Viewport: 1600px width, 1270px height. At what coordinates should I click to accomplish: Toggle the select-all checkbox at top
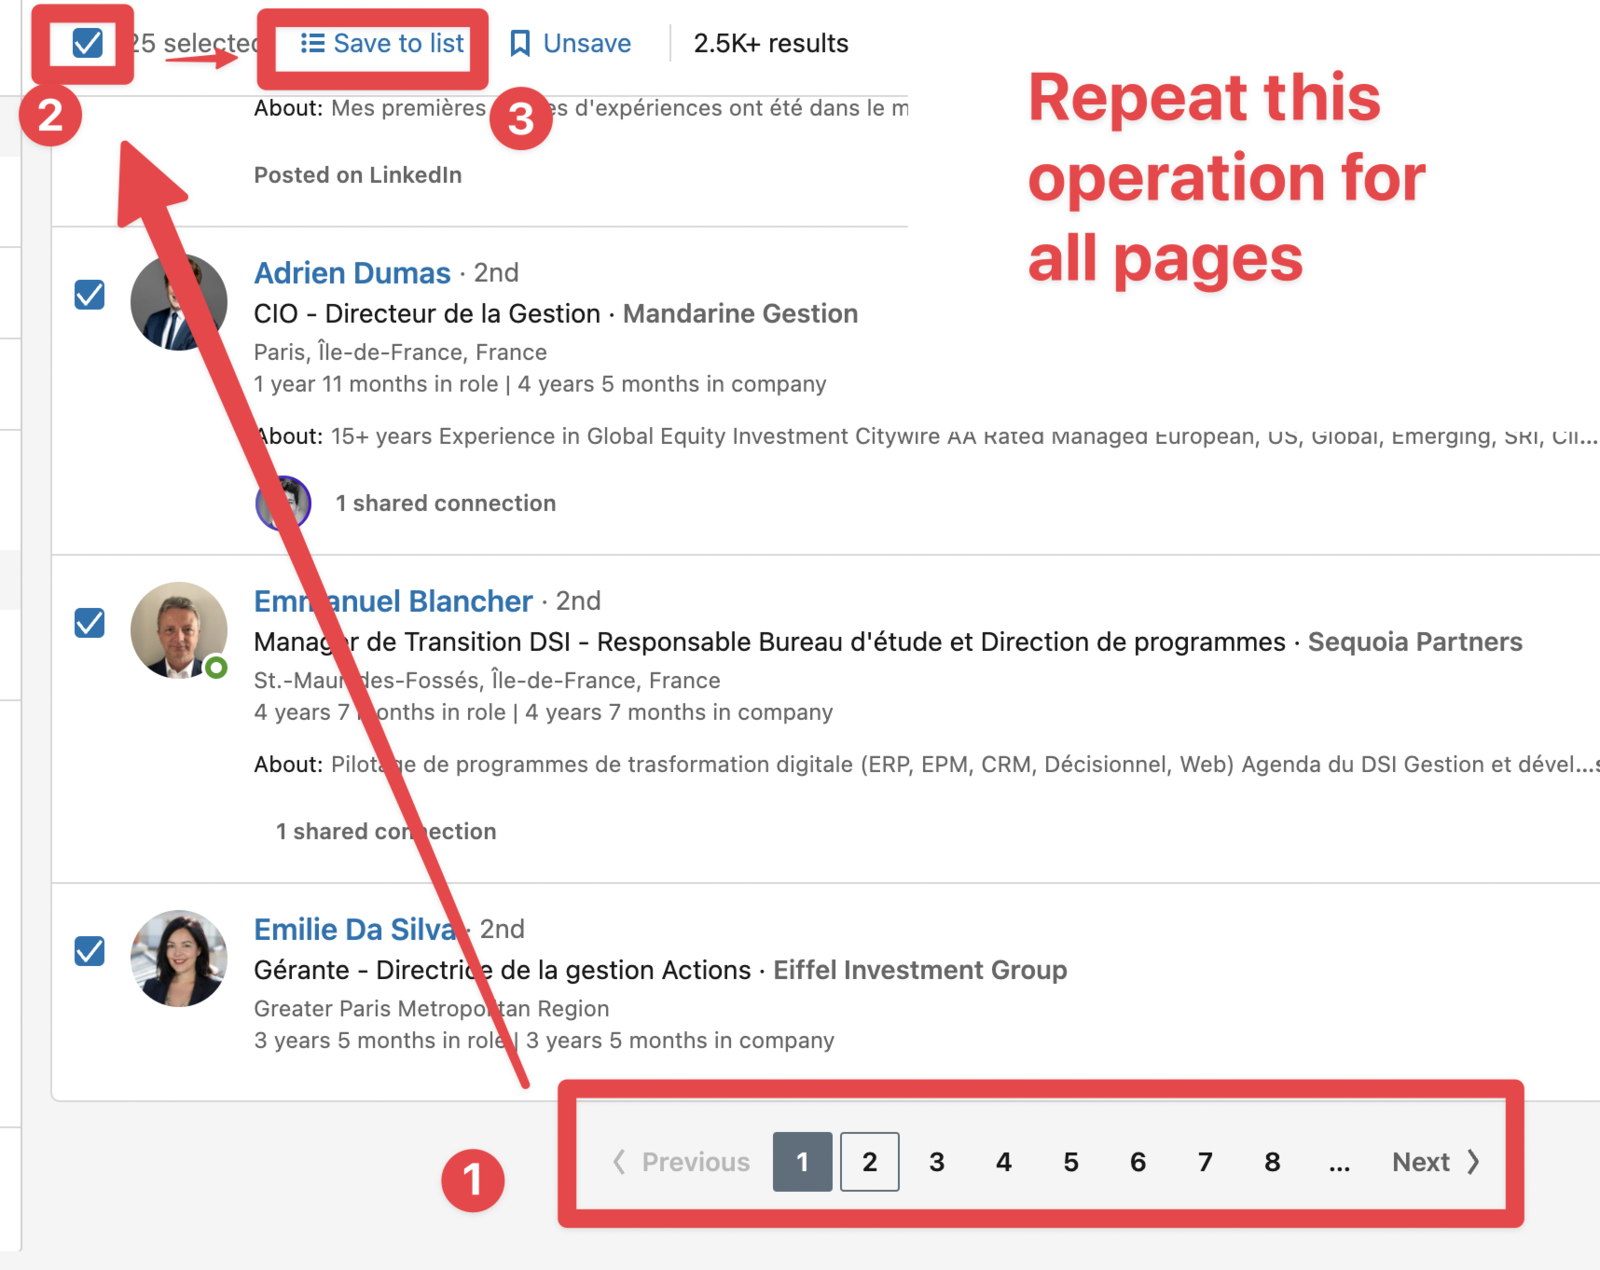point(88,43)
